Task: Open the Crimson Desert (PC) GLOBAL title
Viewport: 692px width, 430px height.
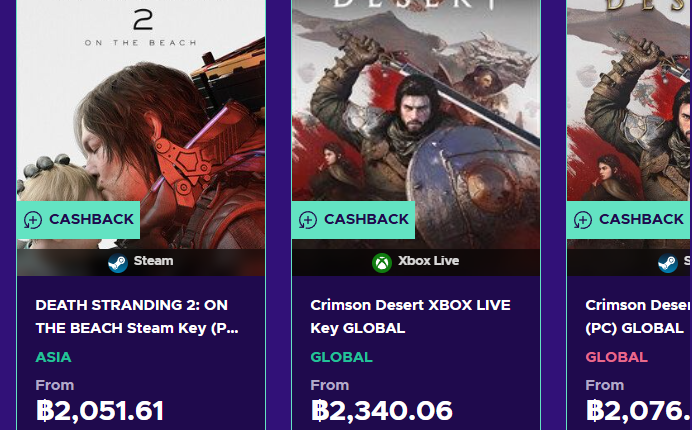Action: [637, 316]
